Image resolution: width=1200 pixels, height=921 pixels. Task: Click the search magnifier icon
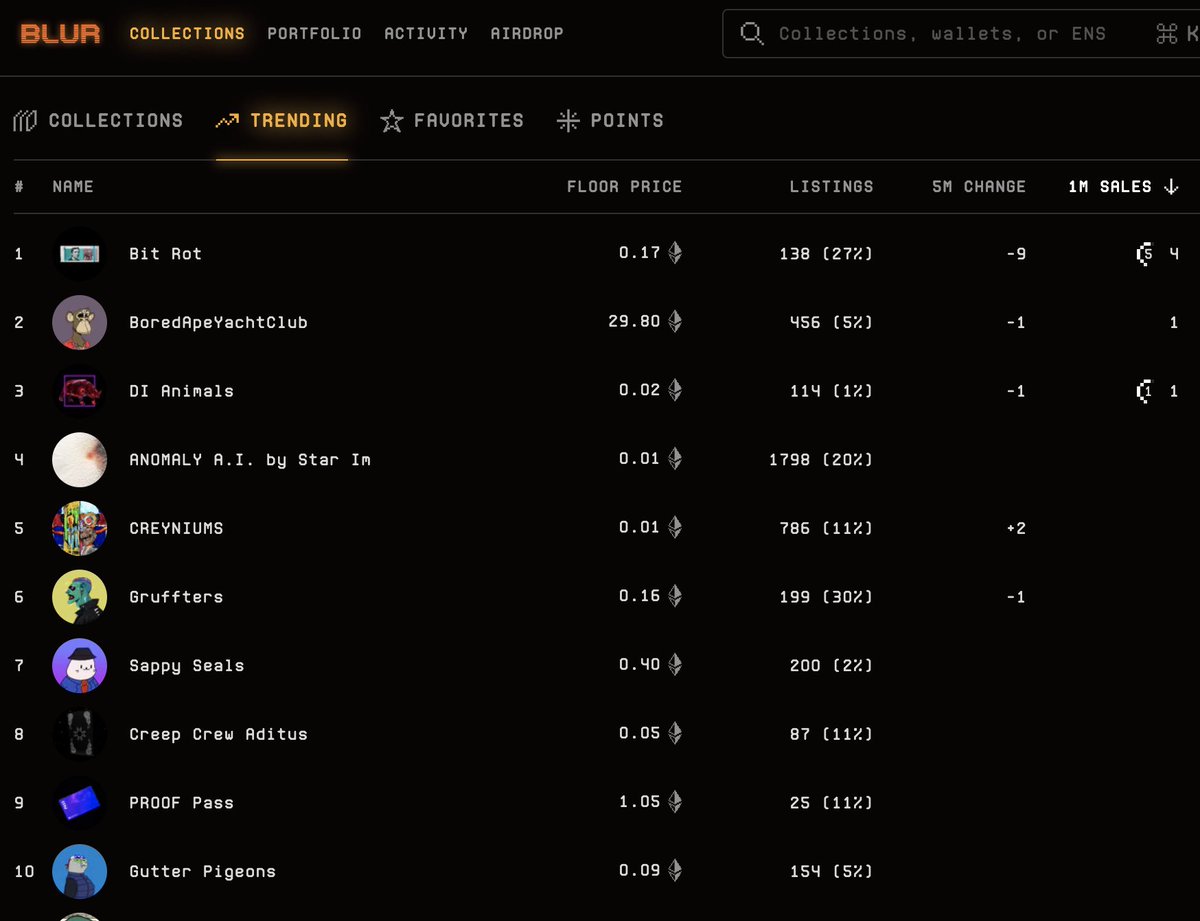[752, 34]
